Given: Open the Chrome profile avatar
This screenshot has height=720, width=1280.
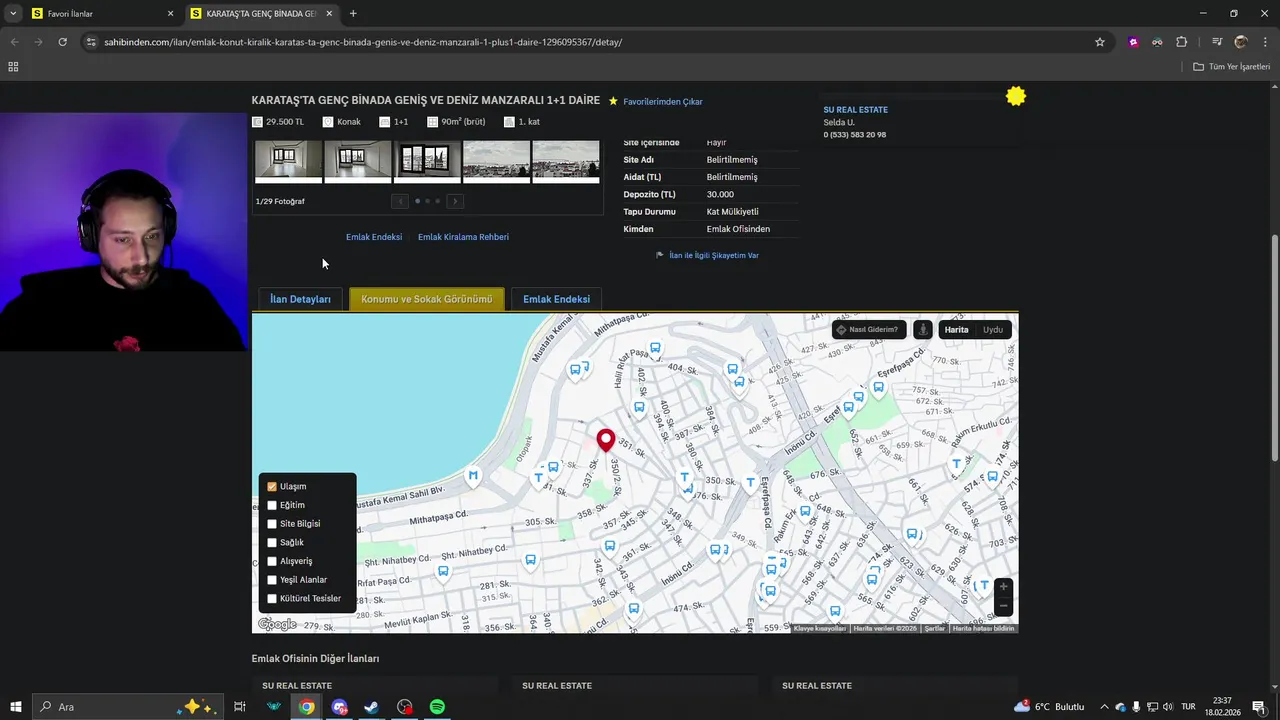Looking at the screenshot, I should click(1241, 42).
